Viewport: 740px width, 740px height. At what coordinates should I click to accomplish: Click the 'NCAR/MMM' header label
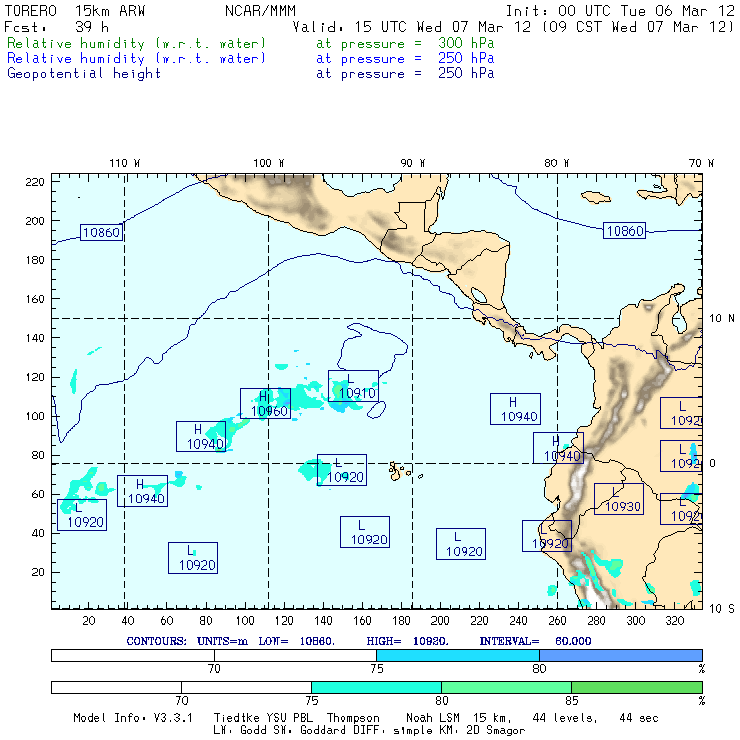pyautogui.click(x=260, y=11)
